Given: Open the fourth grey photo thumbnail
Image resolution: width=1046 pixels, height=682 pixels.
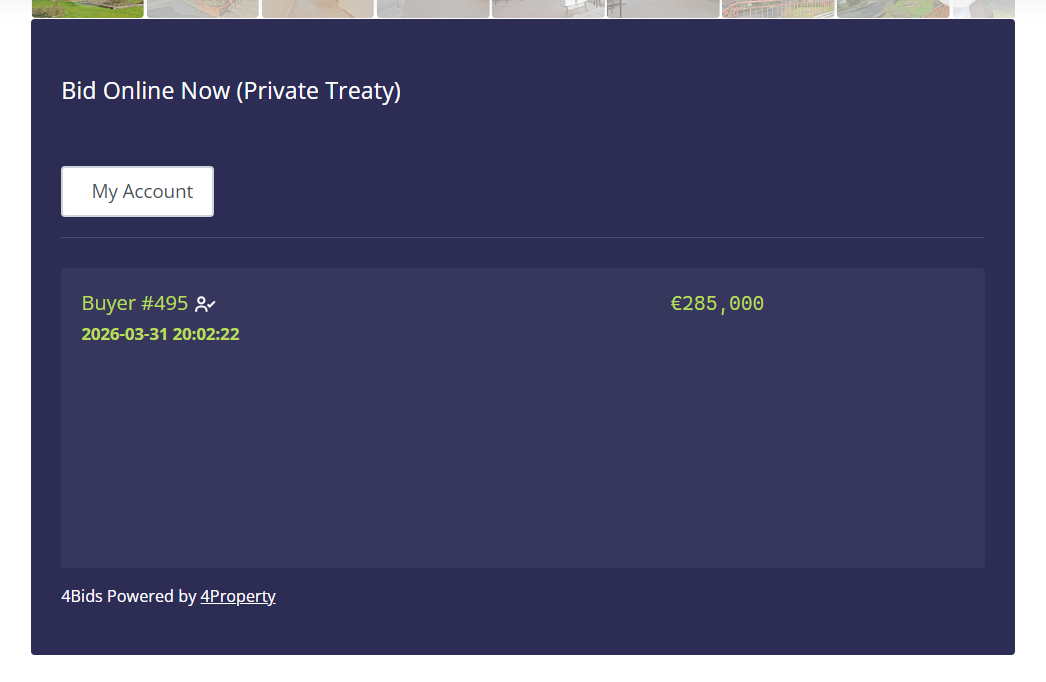Looking at the screenshot, I should pyautogui.click(x=433, y=8).
